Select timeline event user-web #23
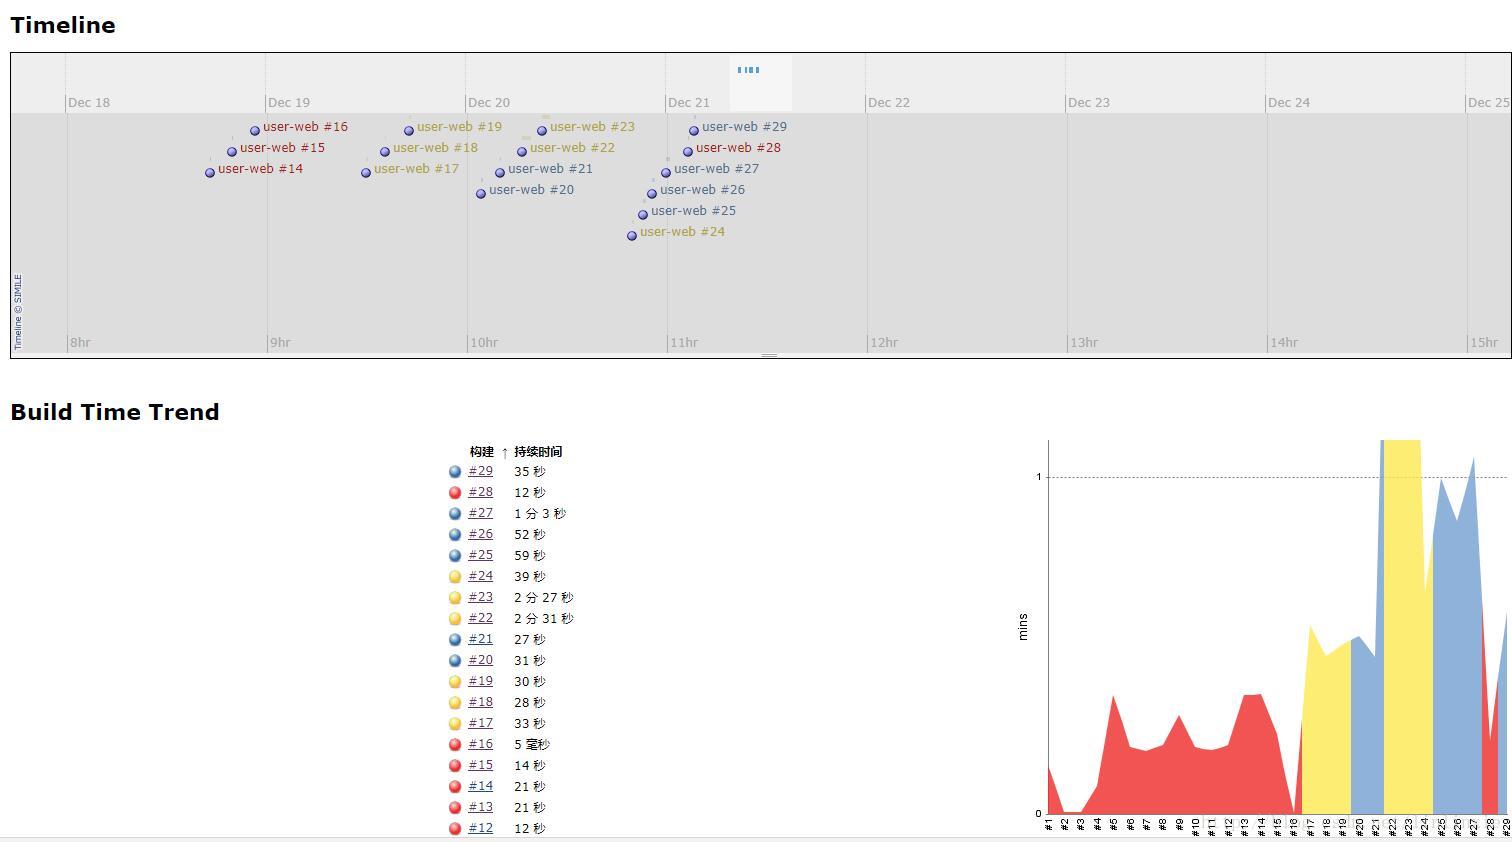1512x842 pixels. click(x=592, y=127)
